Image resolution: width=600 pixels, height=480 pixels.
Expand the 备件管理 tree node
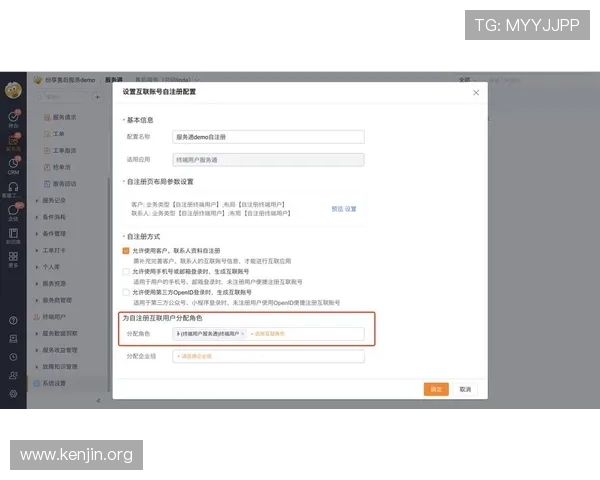tap(37, 234)
